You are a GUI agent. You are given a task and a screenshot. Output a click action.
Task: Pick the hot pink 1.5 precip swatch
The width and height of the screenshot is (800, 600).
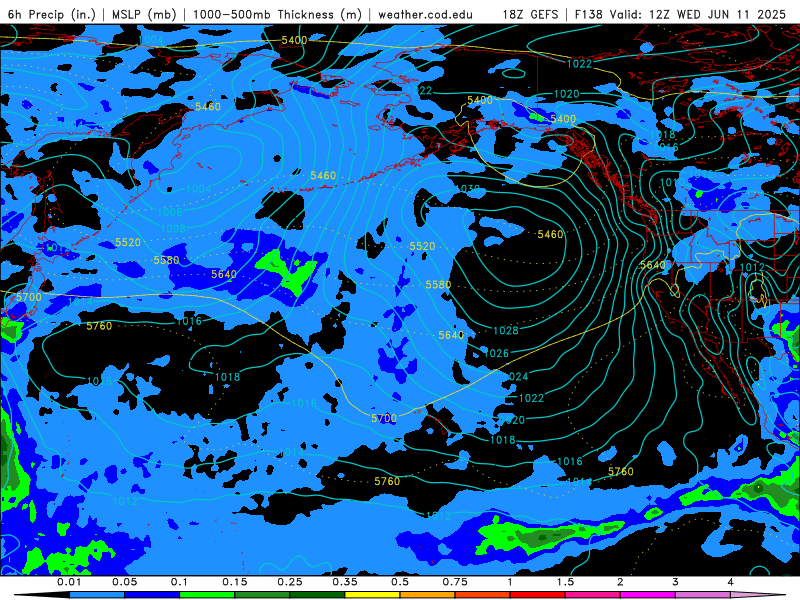[593, 595]
